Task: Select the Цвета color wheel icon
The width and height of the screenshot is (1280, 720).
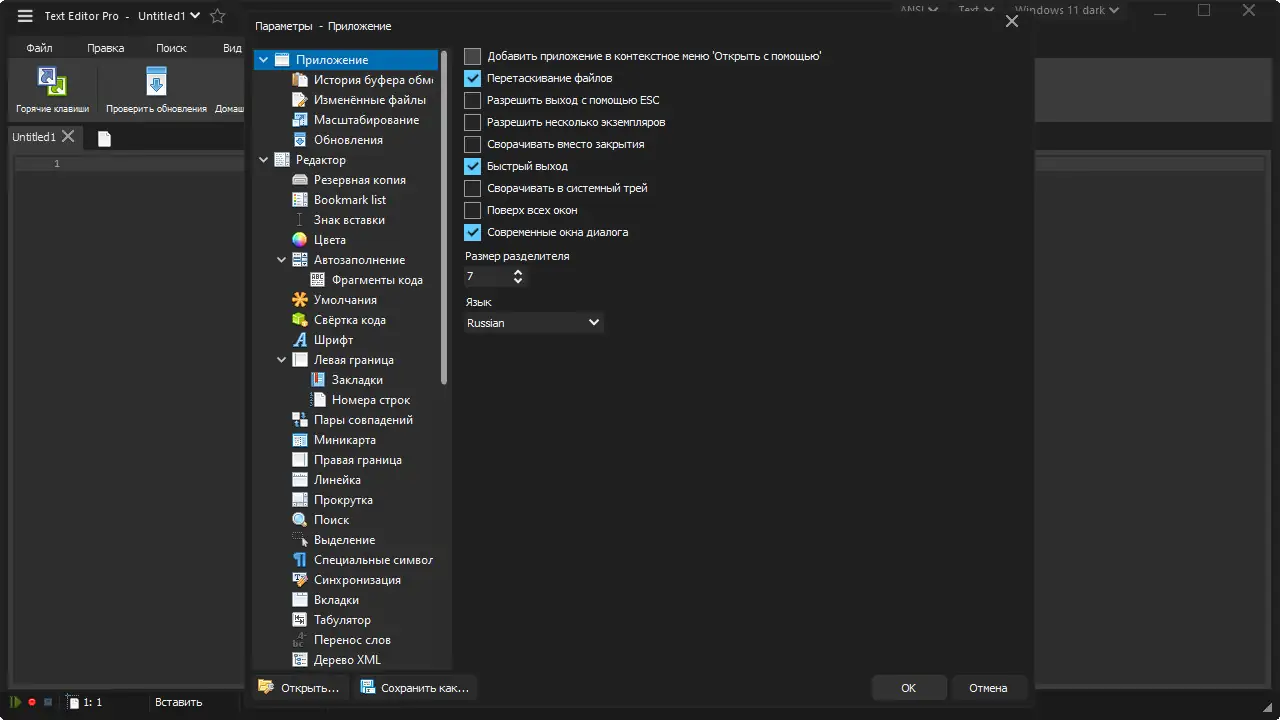Action: tap(299, 240)
